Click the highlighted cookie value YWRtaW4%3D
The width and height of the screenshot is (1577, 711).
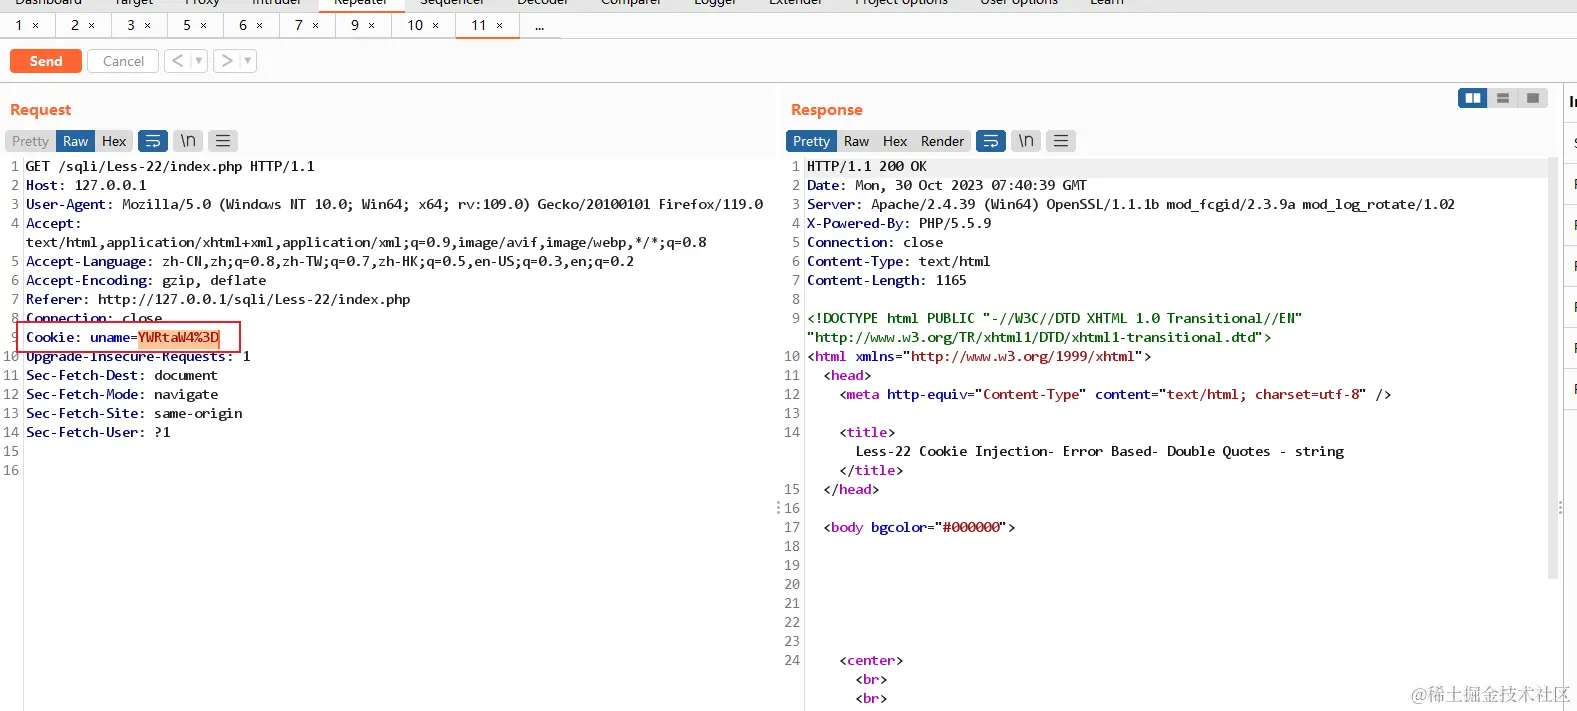point(178,337)
